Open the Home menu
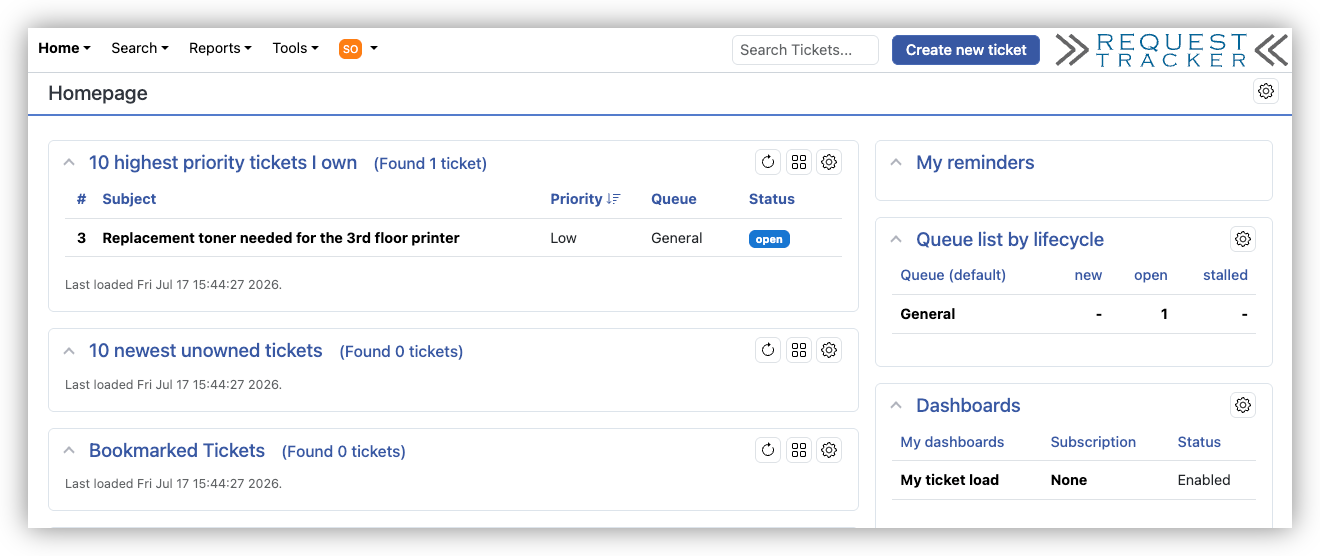1320x556 pixels. [x=64, y=48]
